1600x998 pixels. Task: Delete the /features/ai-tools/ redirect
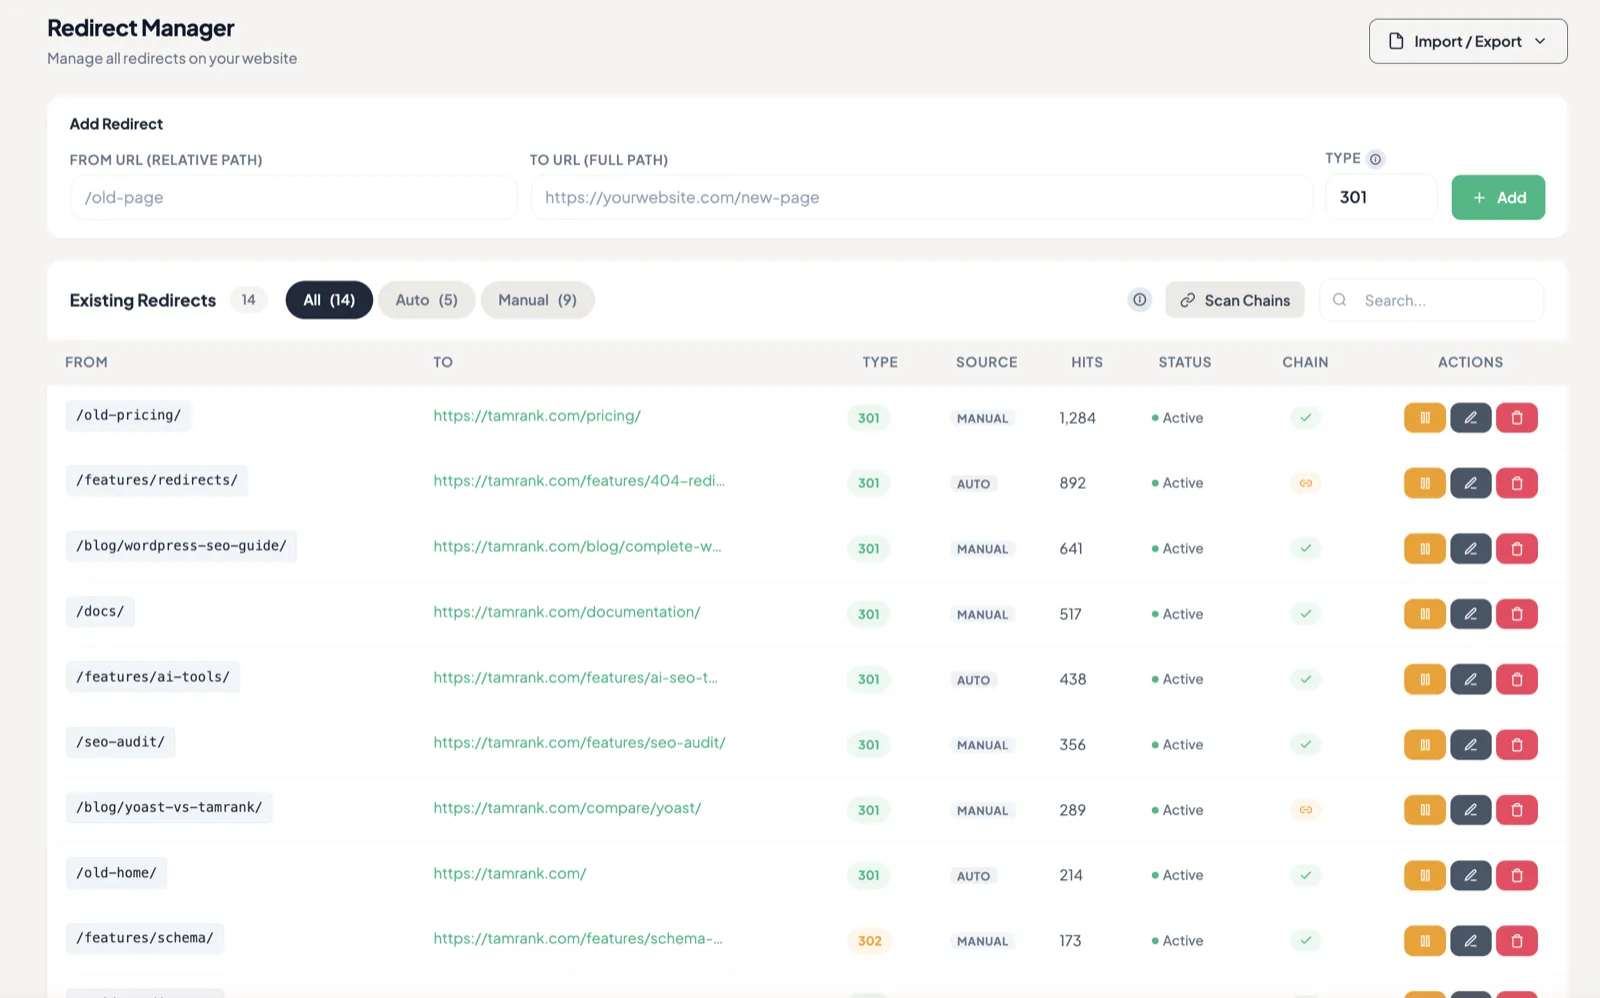[x=1516, y=679]
